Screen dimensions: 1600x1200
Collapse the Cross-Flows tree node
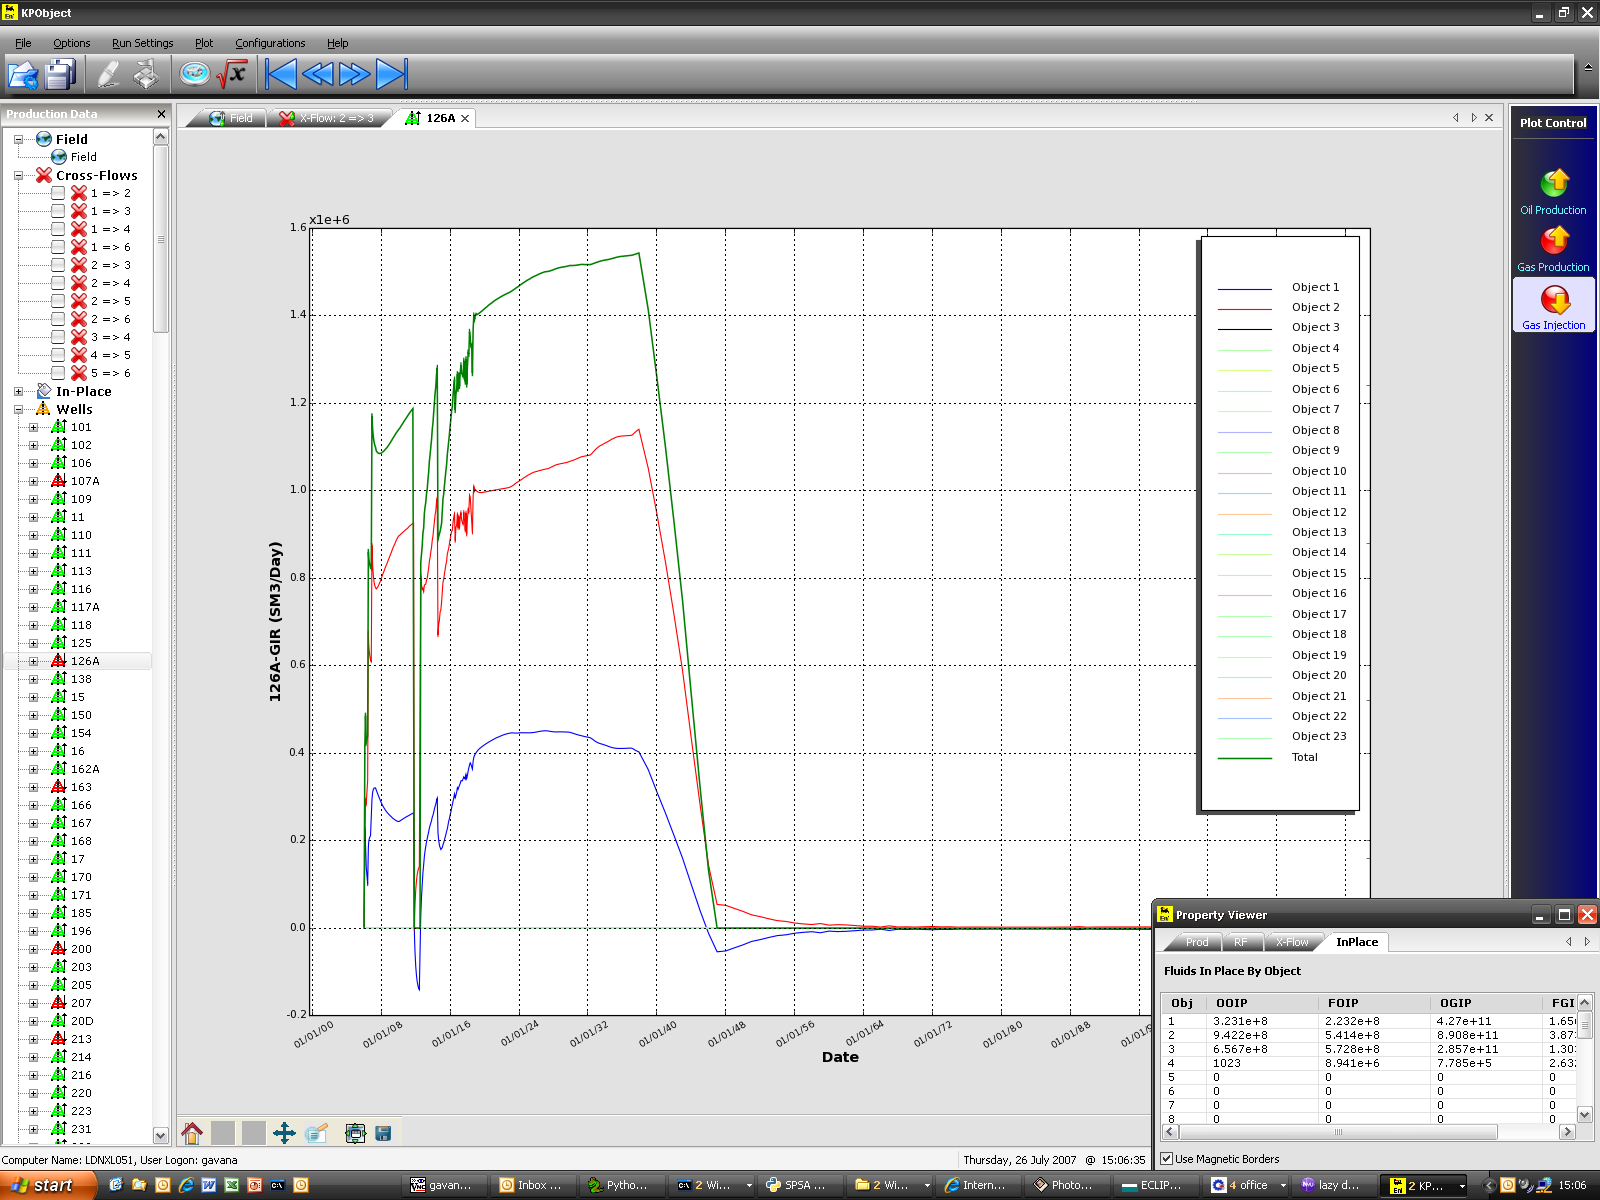pyautogui.click(x=18, y=176)
